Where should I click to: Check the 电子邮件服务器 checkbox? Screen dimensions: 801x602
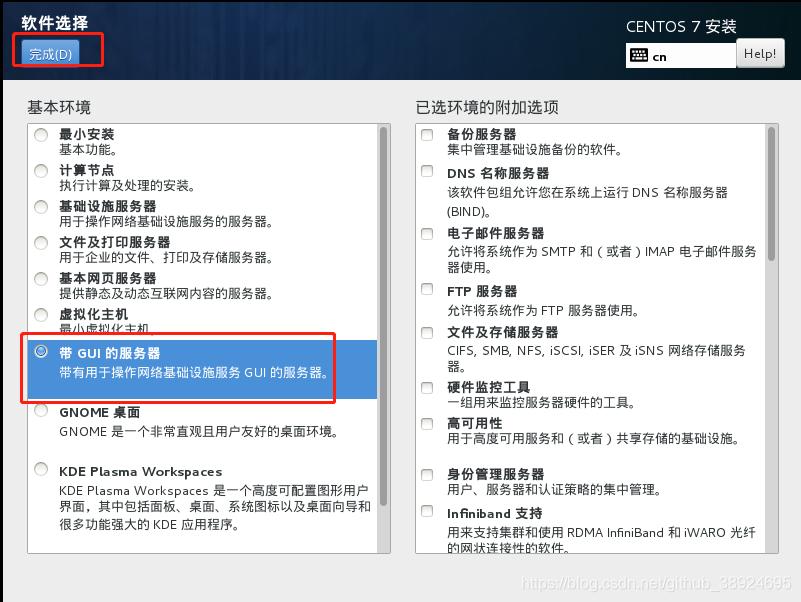(427, 234)
